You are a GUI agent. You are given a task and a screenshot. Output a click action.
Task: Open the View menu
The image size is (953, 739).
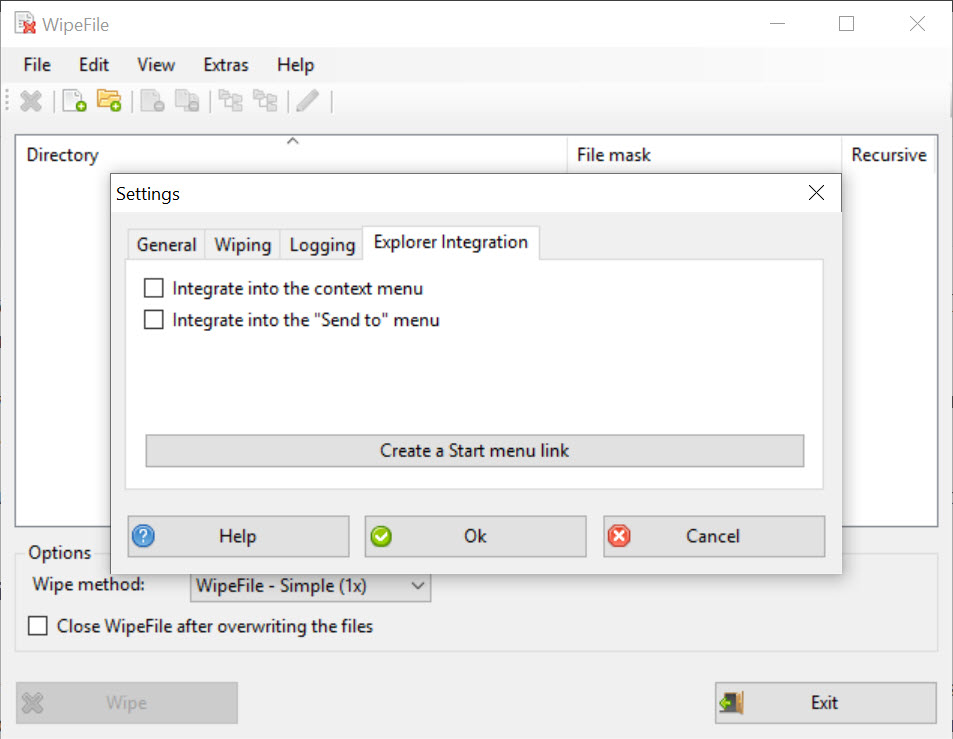[x=156, y=65]
